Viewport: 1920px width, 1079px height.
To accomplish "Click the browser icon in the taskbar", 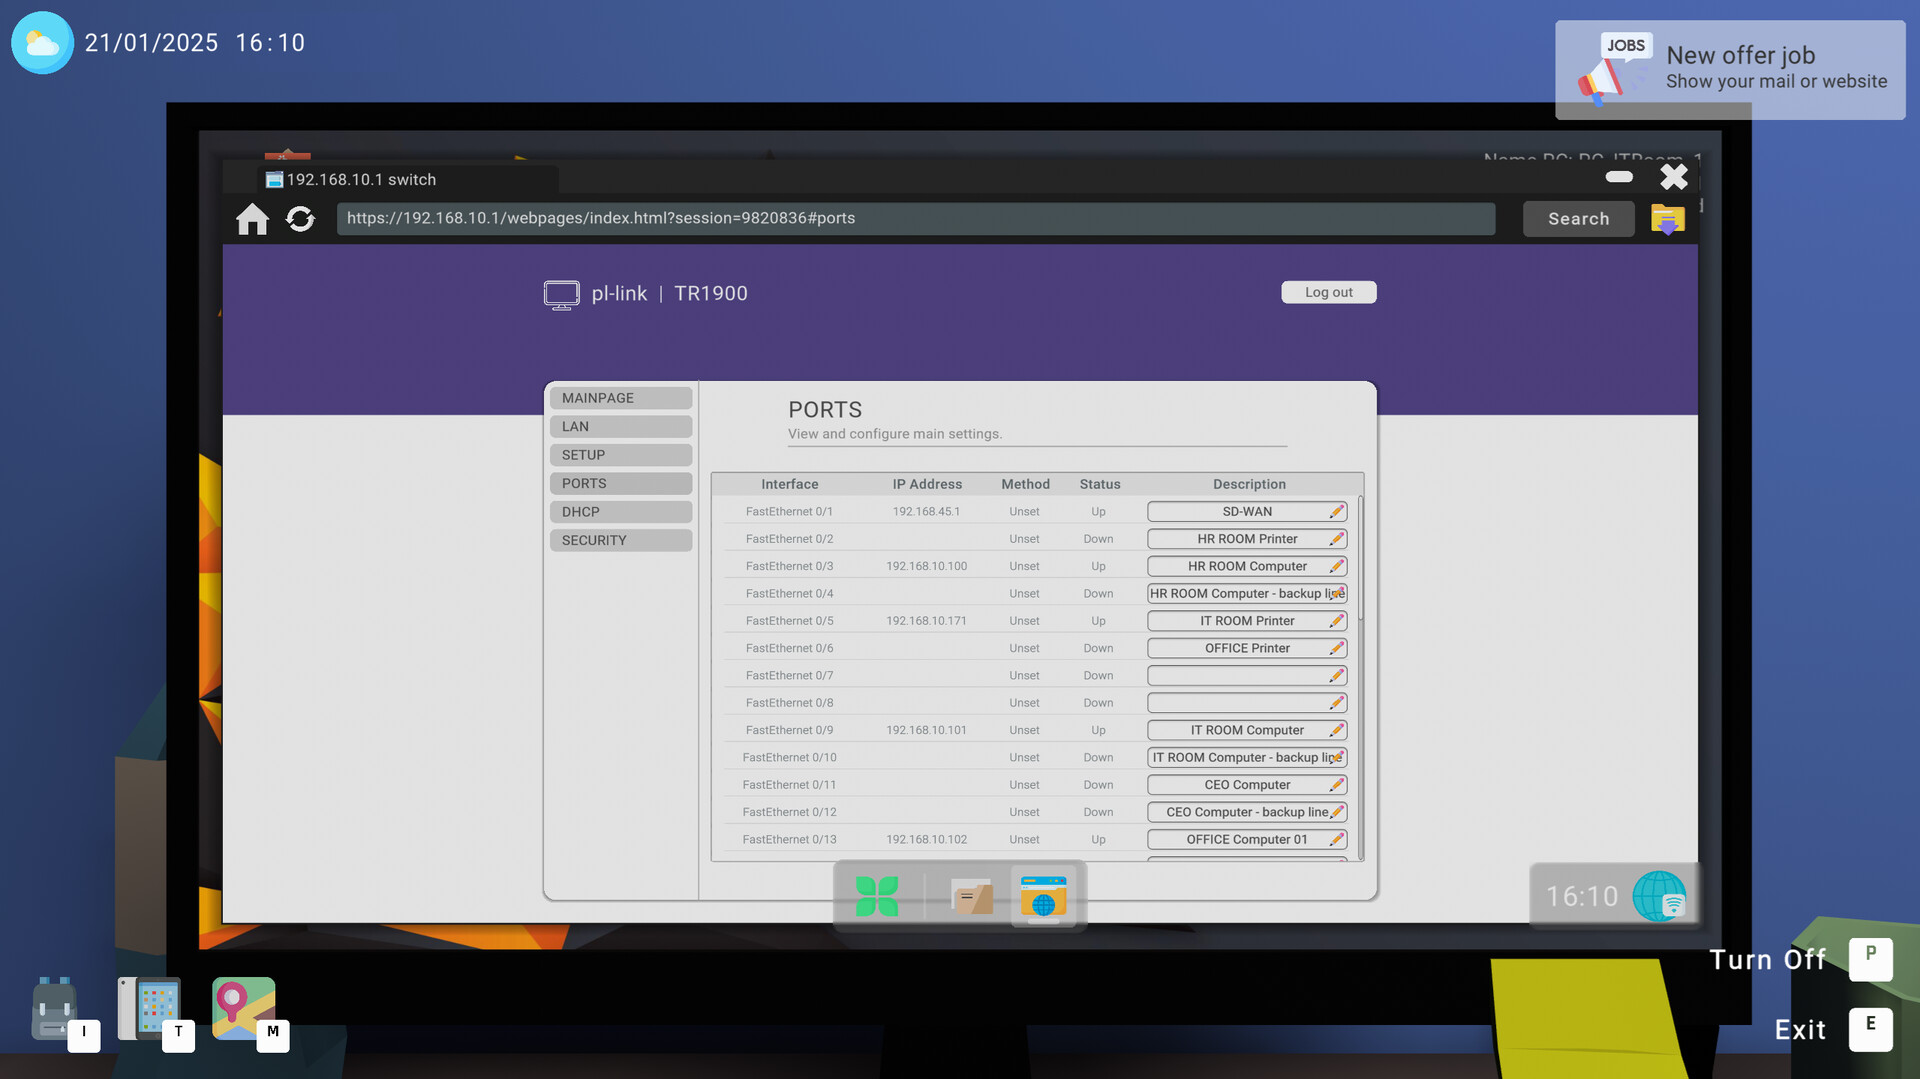I will point(1043,897).
